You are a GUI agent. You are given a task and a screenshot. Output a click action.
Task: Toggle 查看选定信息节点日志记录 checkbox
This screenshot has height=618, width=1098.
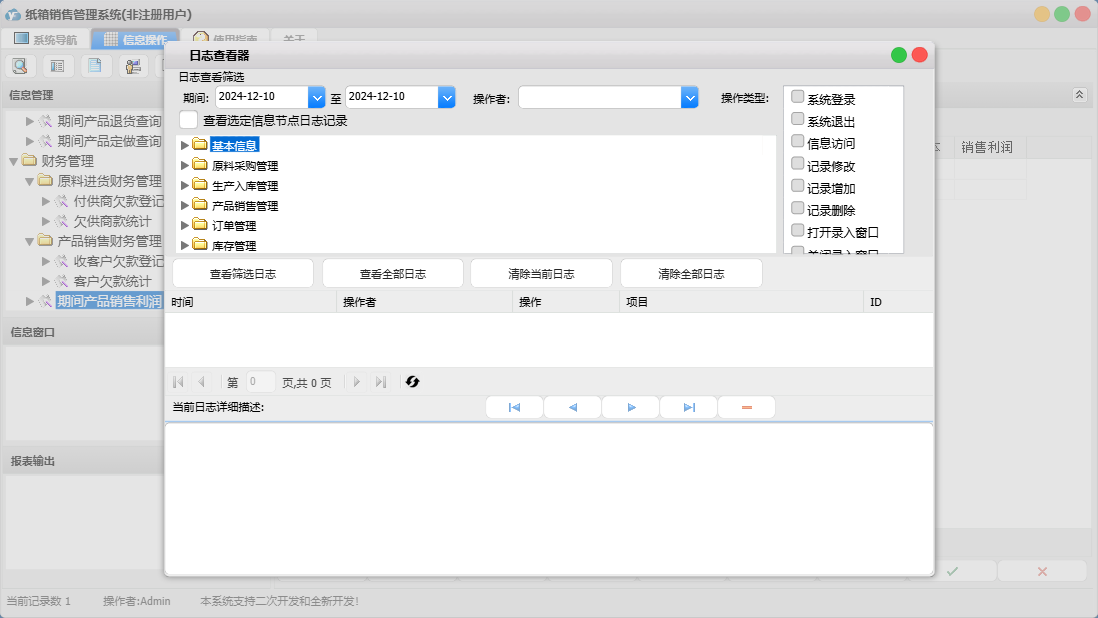coord(188,120)
